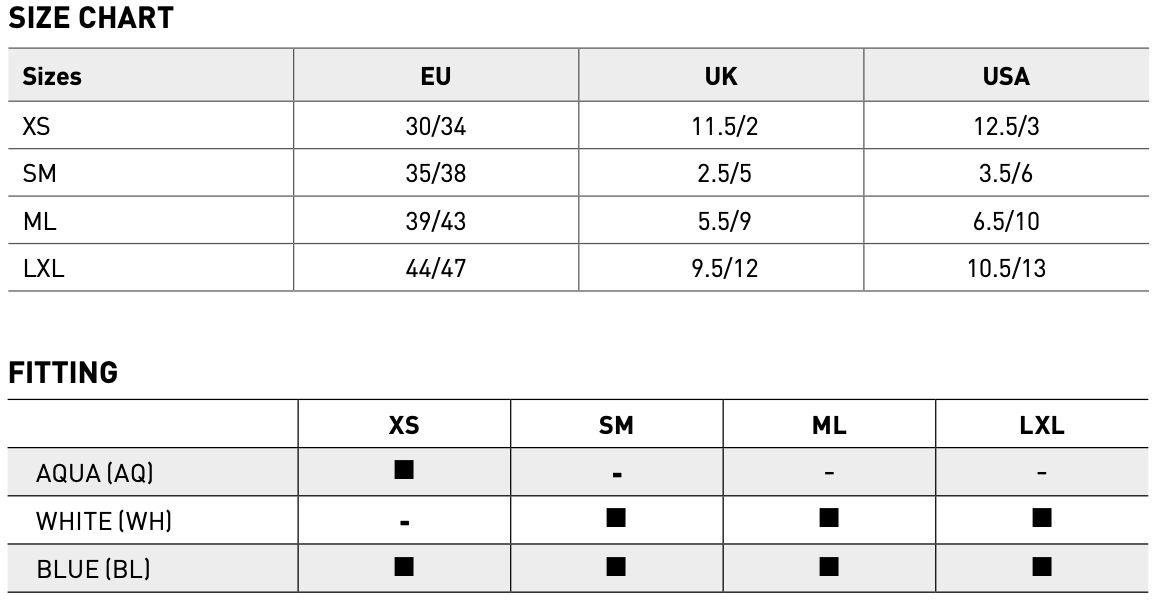Click the BLUE SM availability square
This screenshot has height=605, width=1161.
click(x=616, y=566)
